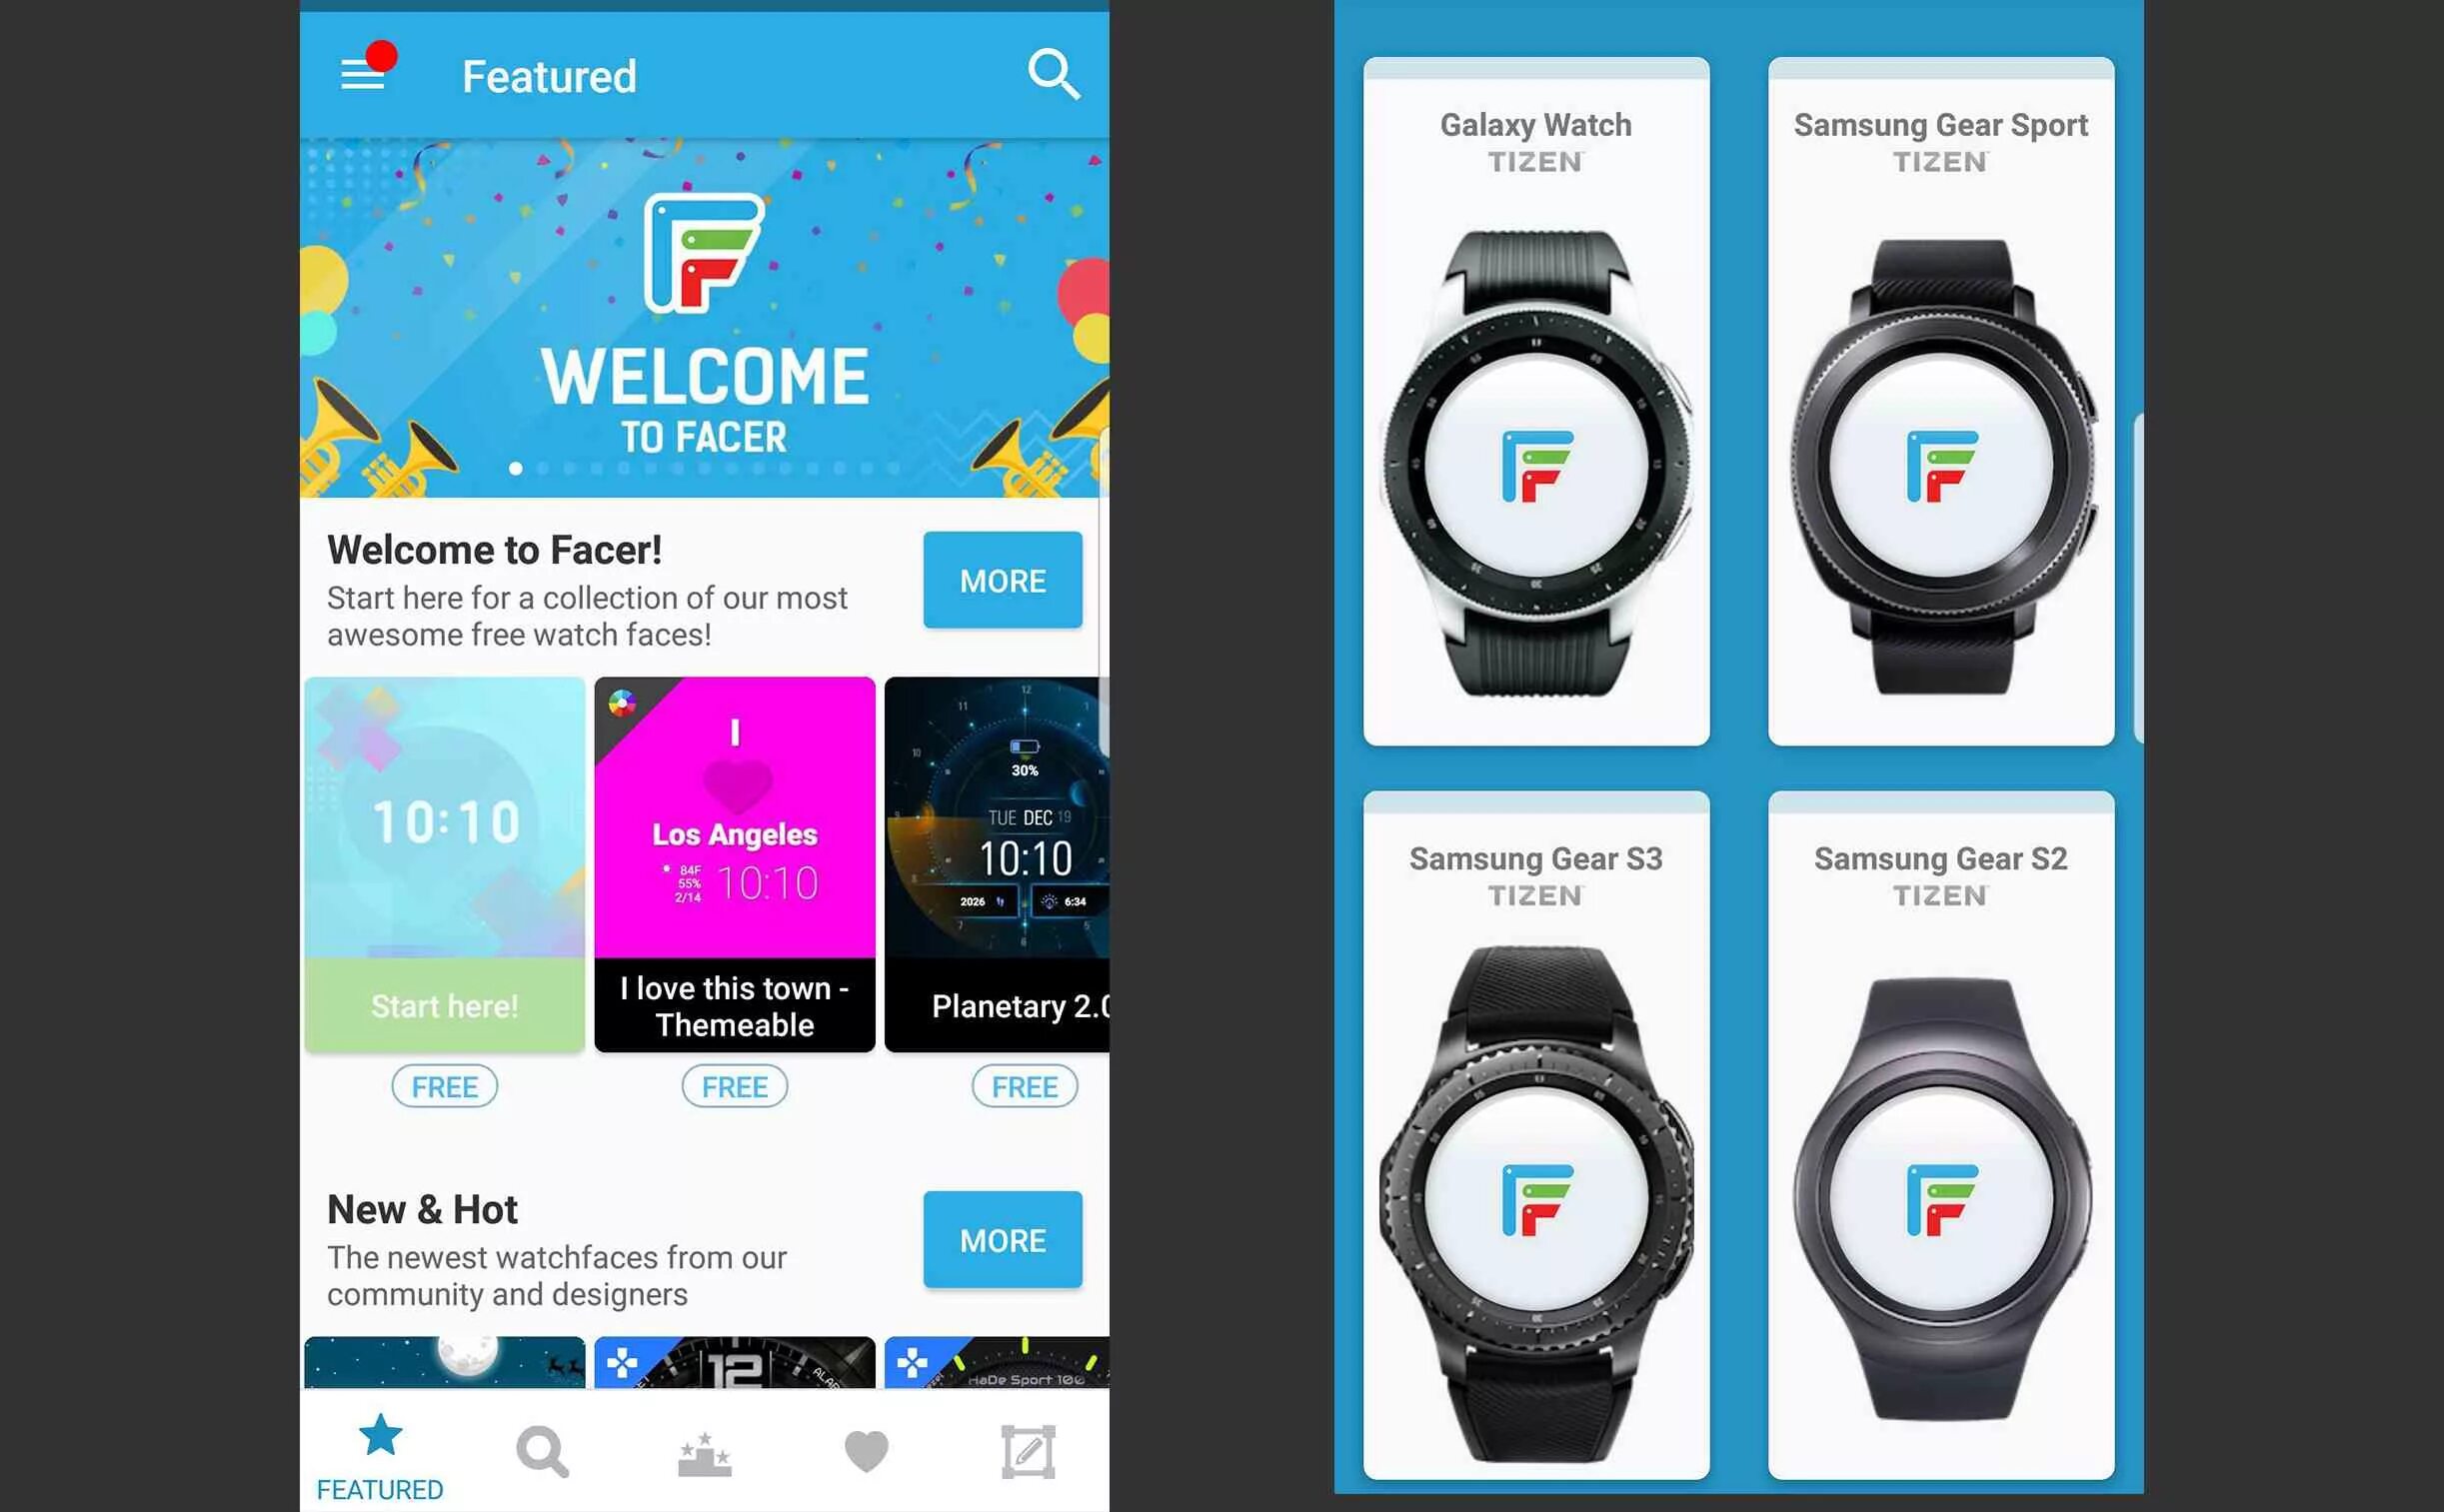Click FREE badge on I love this town
The width and height of the screenshot is (2444, 1512).
tap(734, 1087)
